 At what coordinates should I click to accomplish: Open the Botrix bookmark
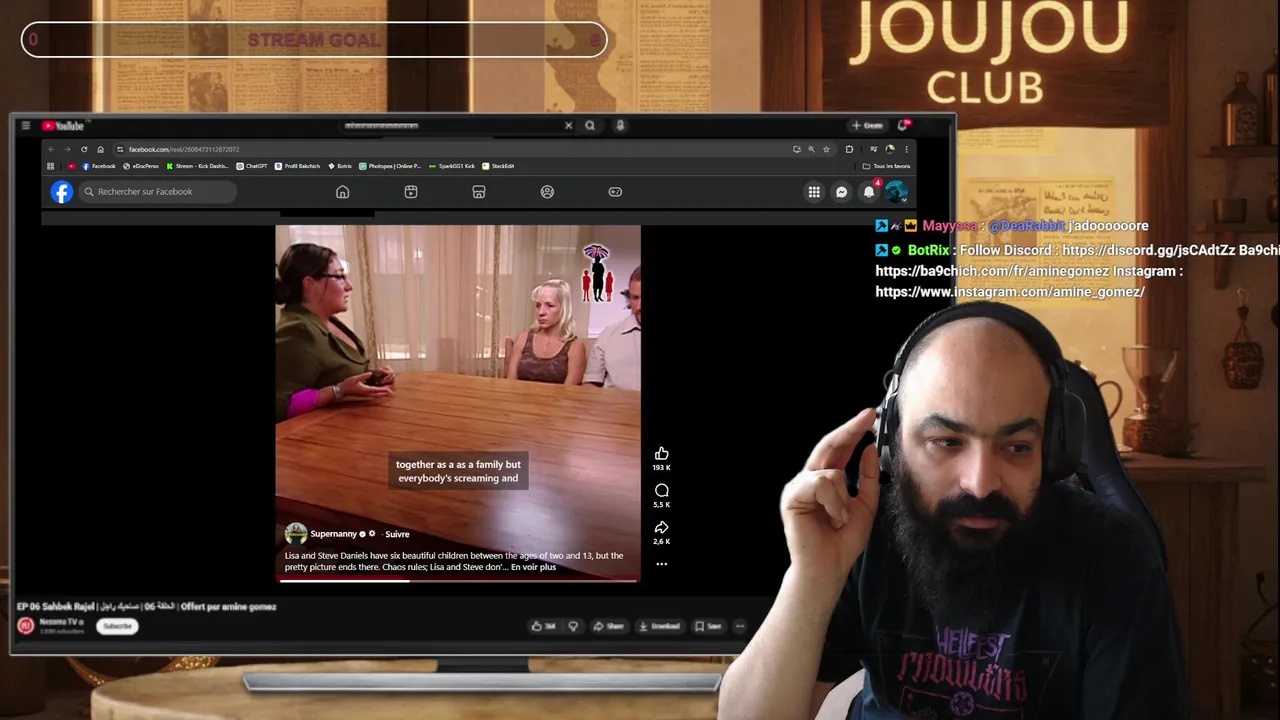(x=340, y=166)
